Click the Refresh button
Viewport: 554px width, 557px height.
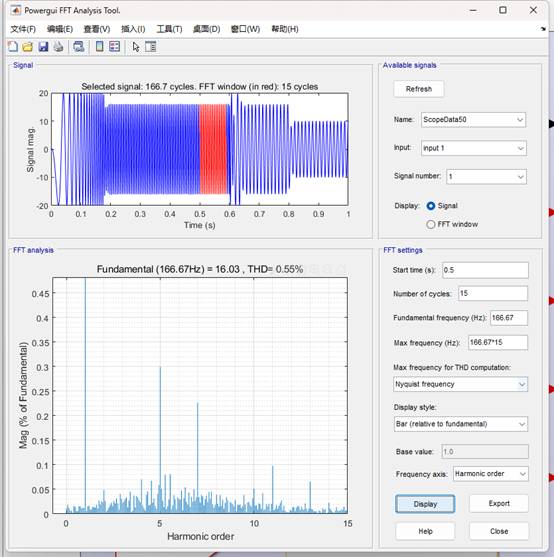pyautogui.click(x=419, y=89)
